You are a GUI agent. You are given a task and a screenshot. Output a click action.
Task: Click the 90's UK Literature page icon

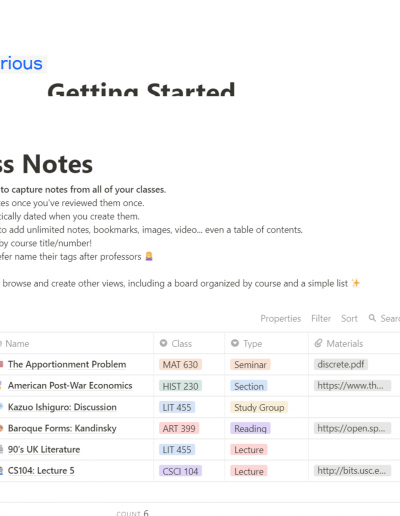1,449
